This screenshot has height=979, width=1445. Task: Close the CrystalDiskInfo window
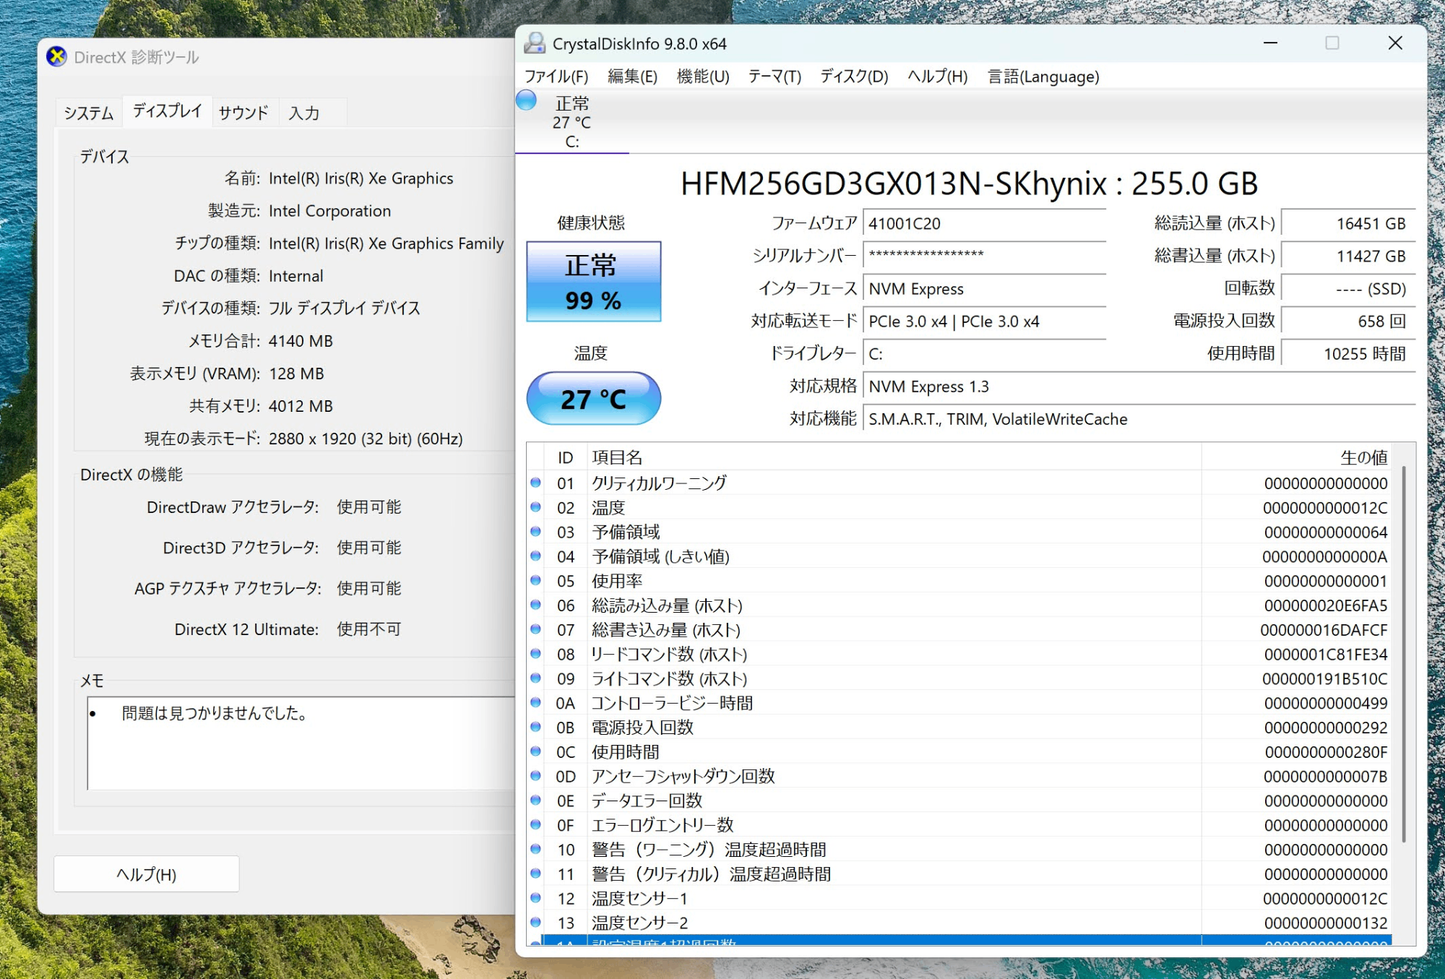coord(1395,43)
